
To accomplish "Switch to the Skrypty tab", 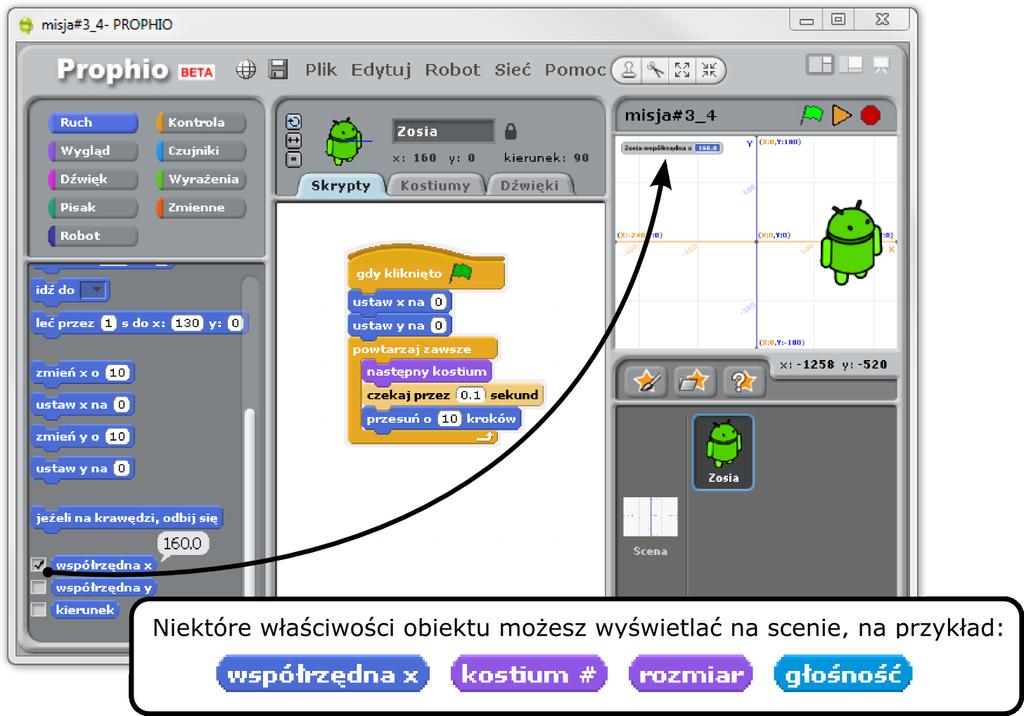I will tap(340, 186).
